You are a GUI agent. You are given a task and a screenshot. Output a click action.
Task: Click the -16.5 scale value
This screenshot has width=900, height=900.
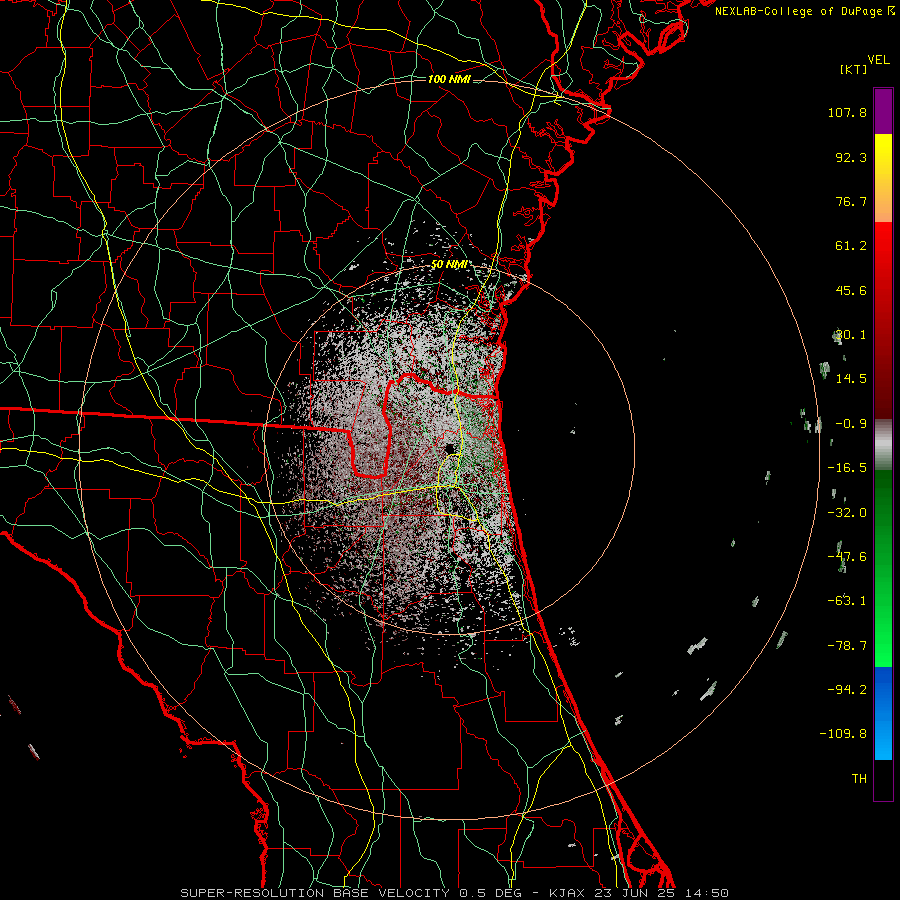[x=847, y=468]
